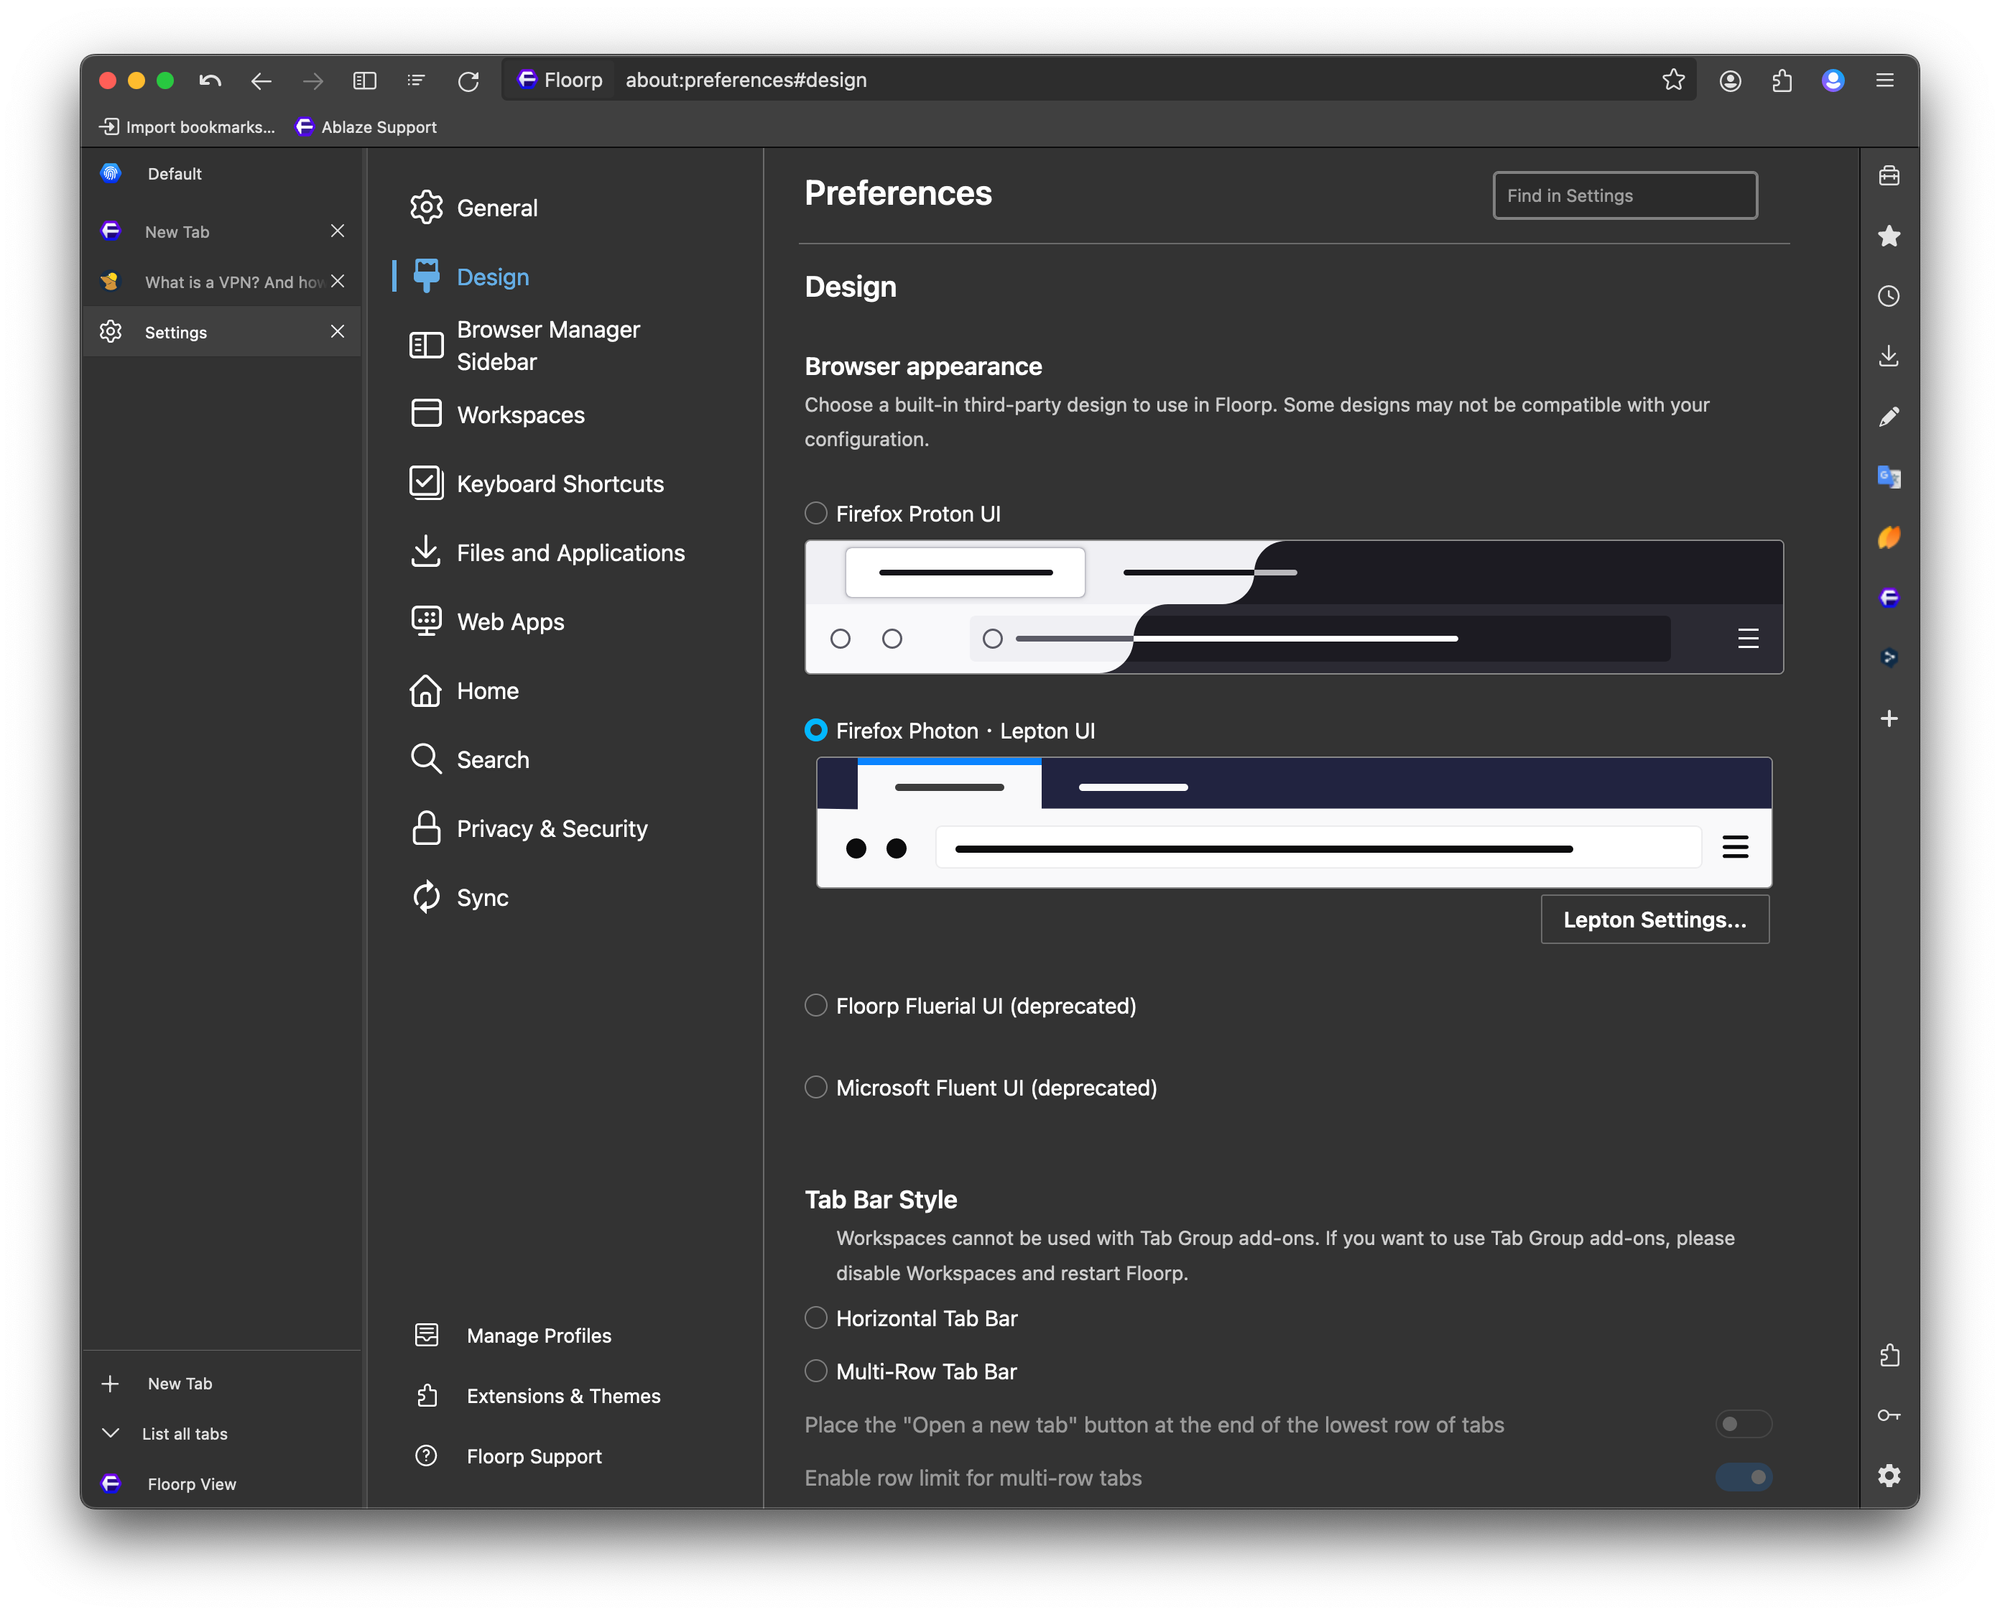Go to Home preferences category

click(x=464, y=690)
